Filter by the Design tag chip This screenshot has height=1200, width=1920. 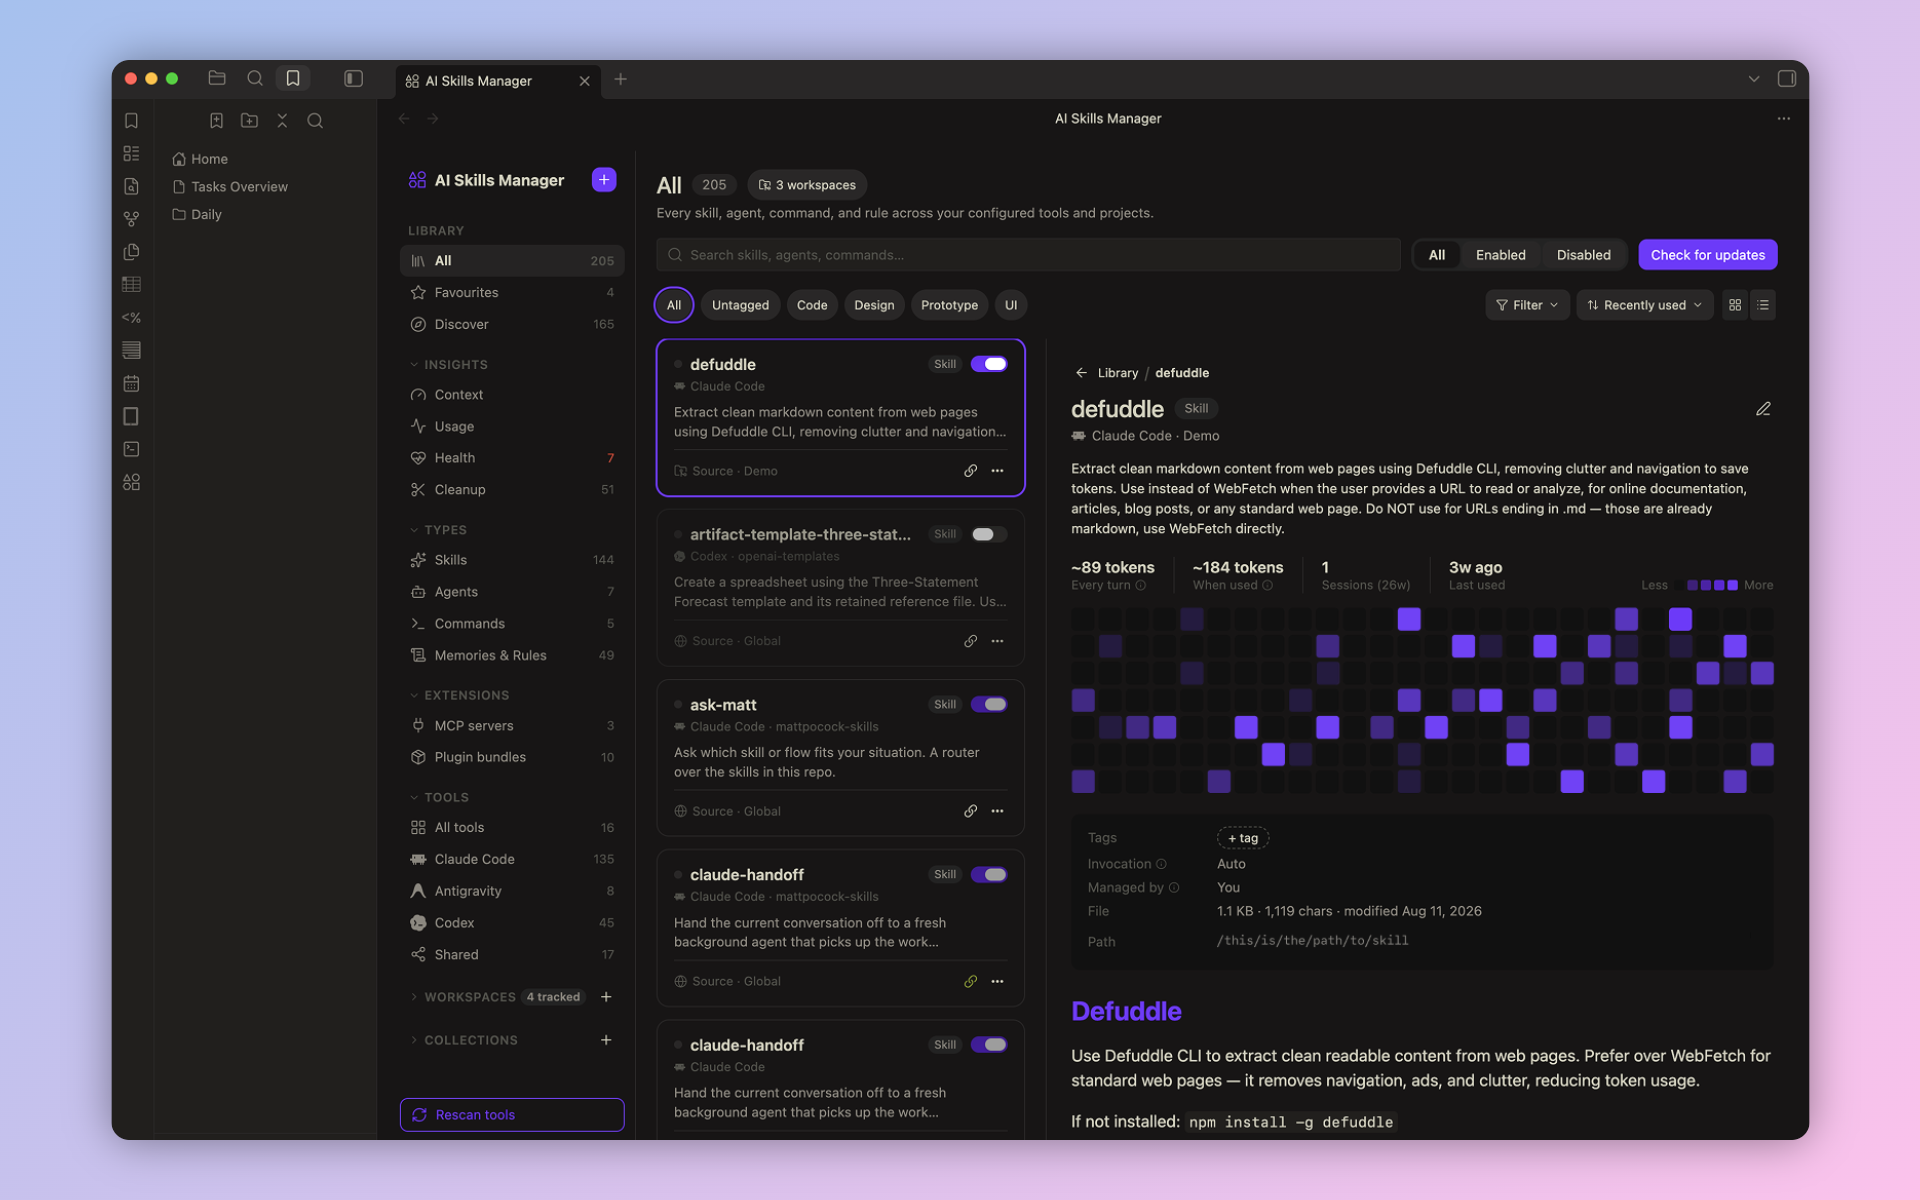[874, 305]
